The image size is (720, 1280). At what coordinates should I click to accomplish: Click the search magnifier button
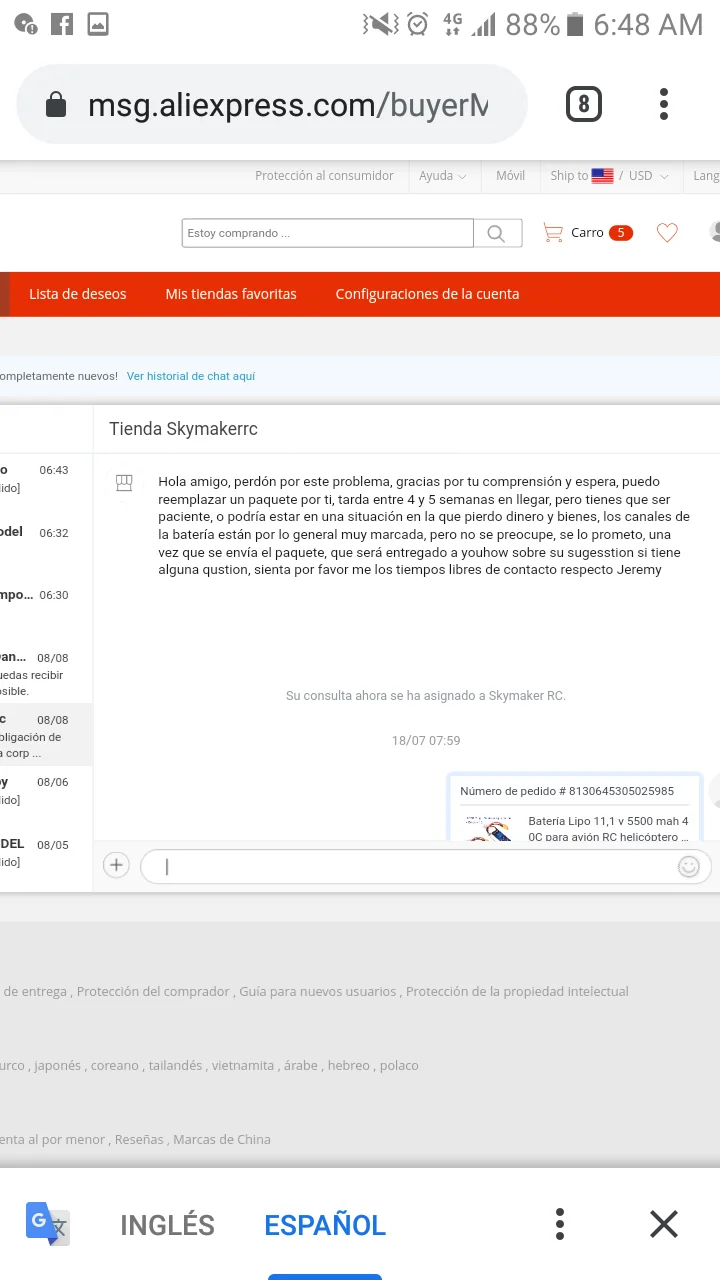tap(497, 233)
